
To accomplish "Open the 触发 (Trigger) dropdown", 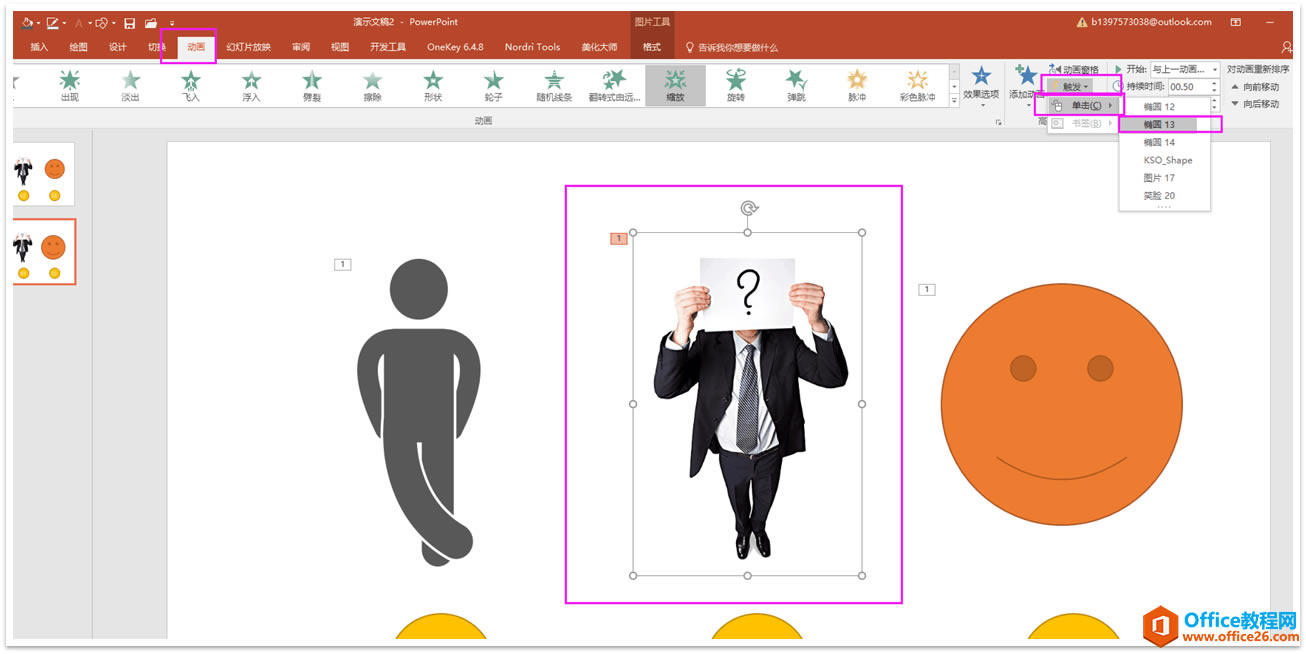I will 1071,87.
